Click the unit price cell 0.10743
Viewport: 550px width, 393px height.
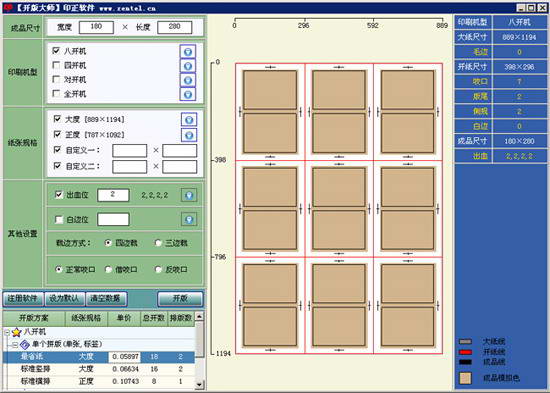coord(125,381)
